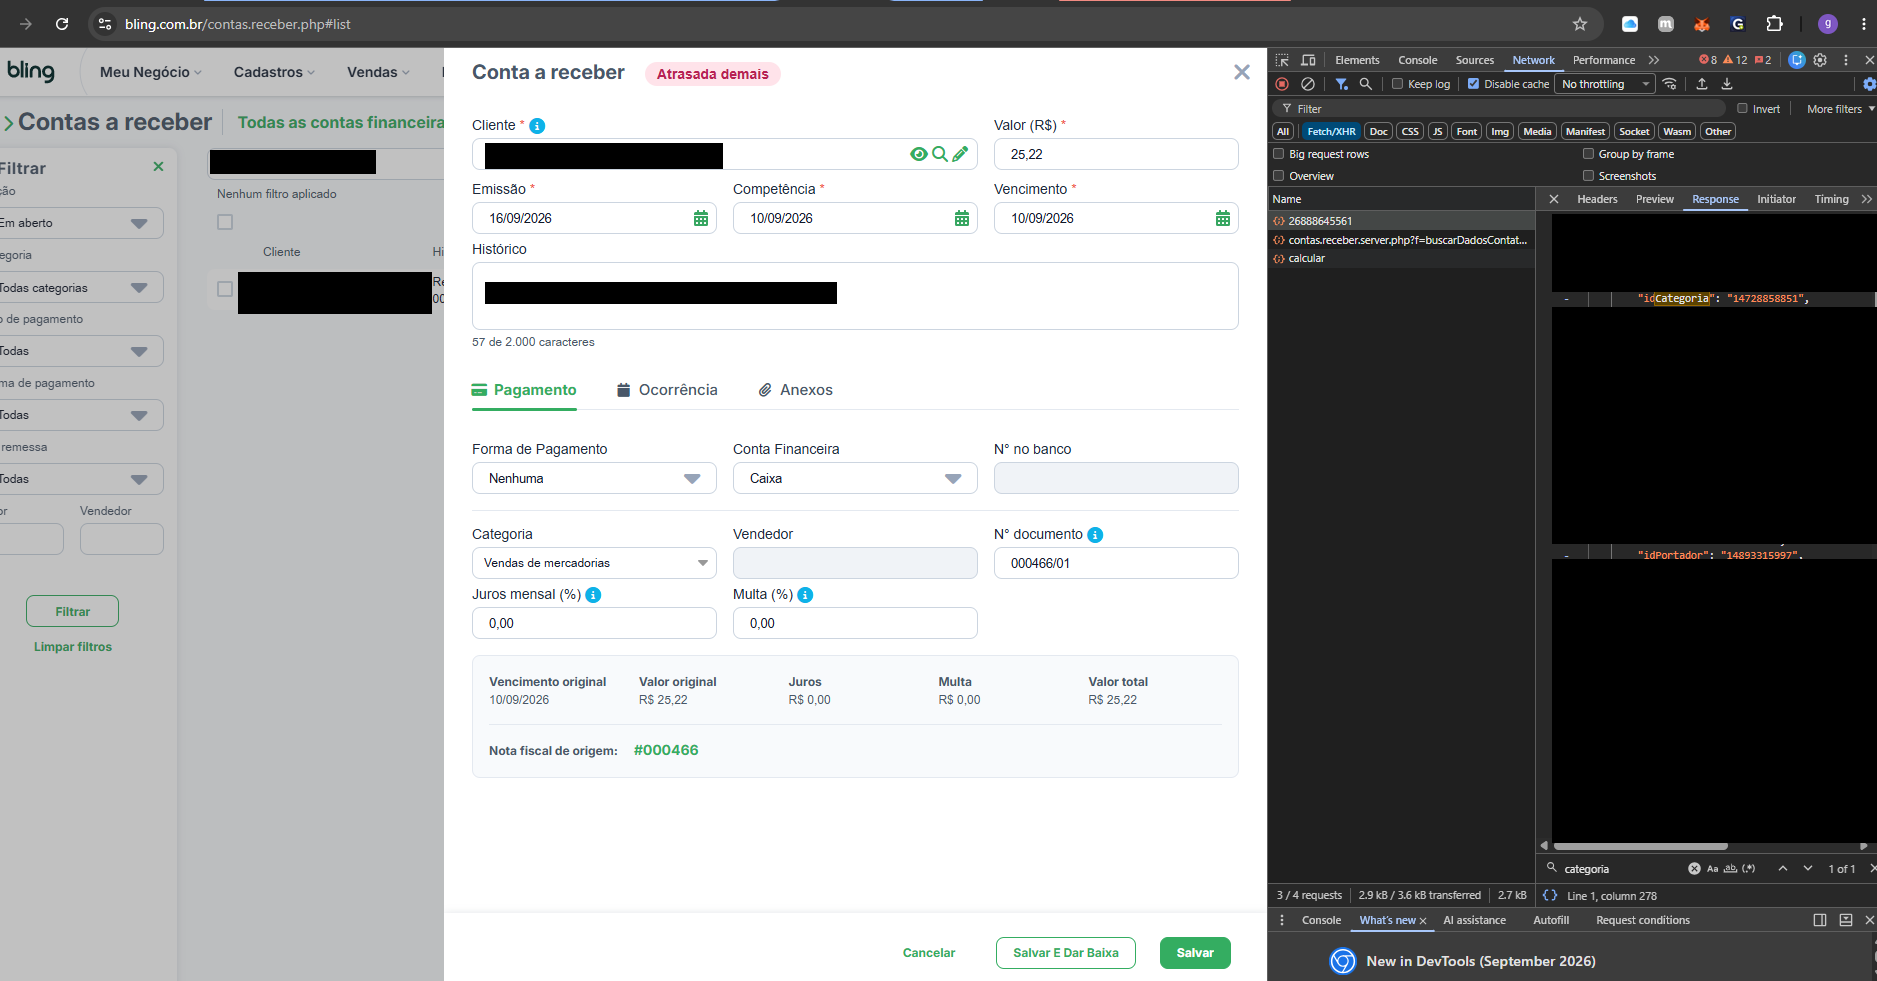Enable the Invert filter checkbox

pyautogui.click(x=1742, y=109)
